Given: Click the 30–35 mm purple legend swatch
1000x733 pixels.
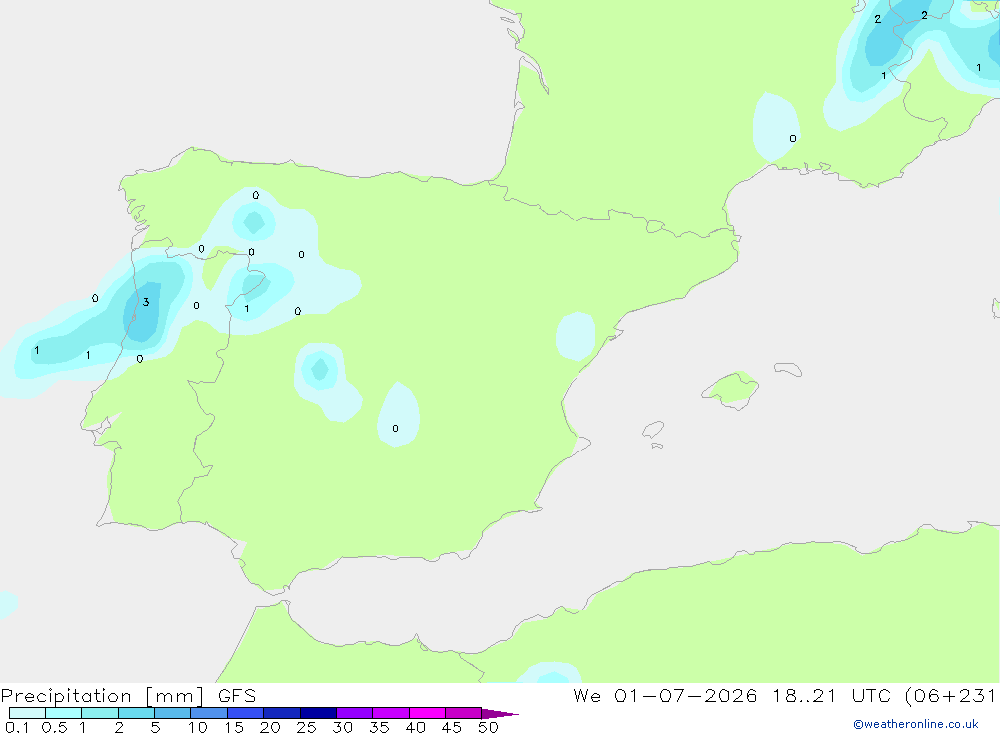Looking at the screenshot, I should click(x=355, y=713).
